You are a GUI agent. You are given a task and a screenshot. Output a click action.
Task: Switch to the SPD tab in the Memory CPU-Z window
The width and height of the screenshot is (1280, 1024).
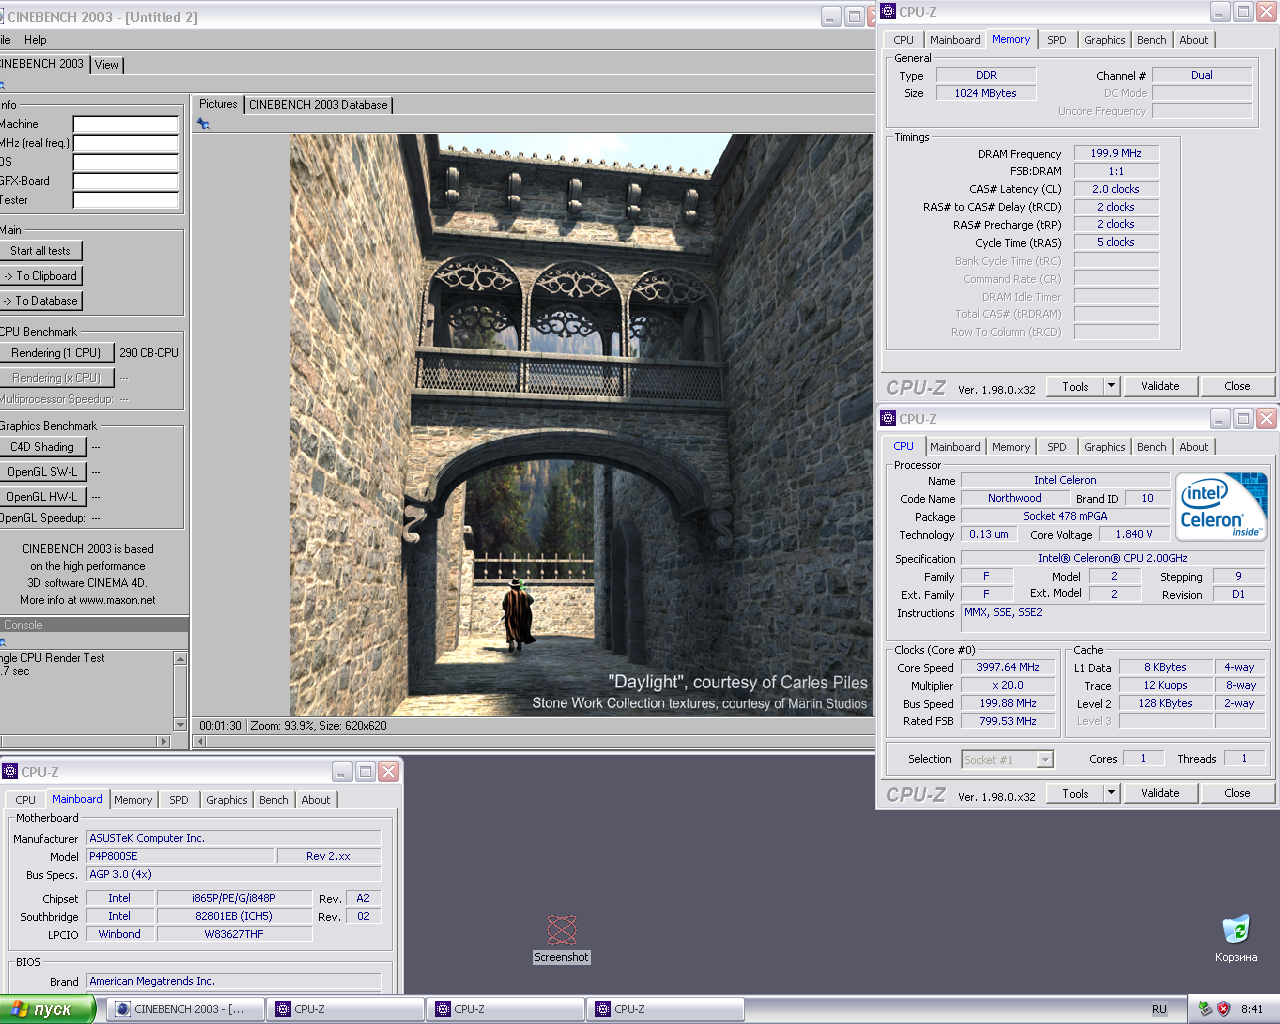[1057, 40]
